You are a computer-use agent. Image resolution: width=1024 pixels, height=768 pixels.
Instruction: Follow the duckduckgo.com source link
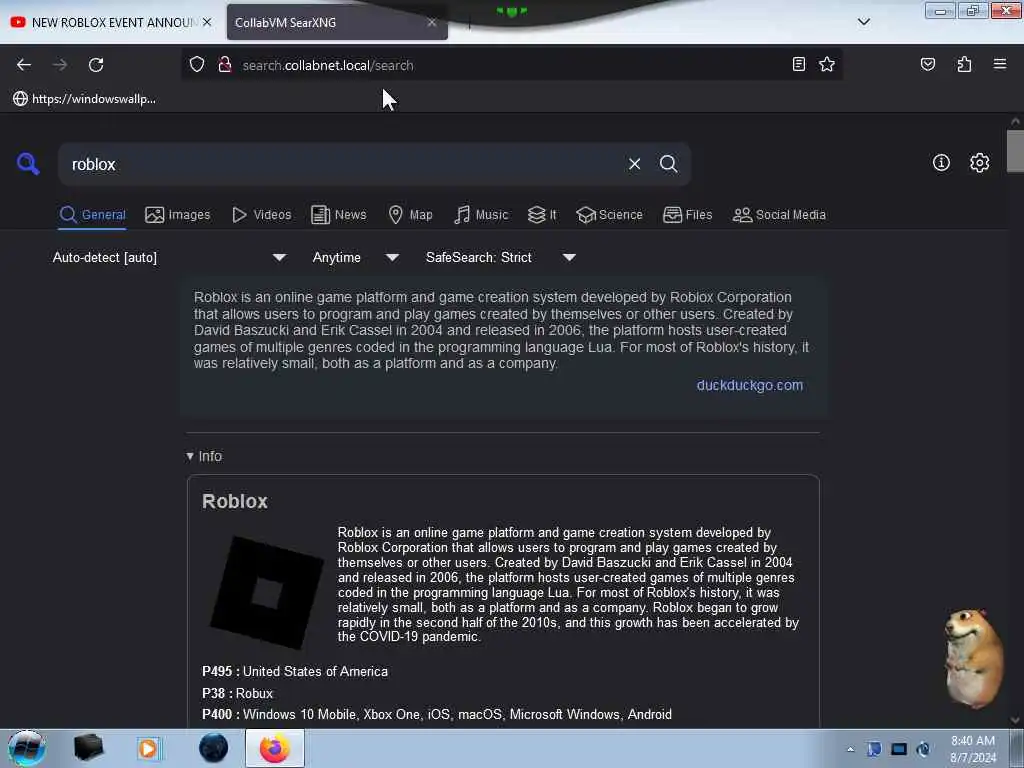pos(750,385)
